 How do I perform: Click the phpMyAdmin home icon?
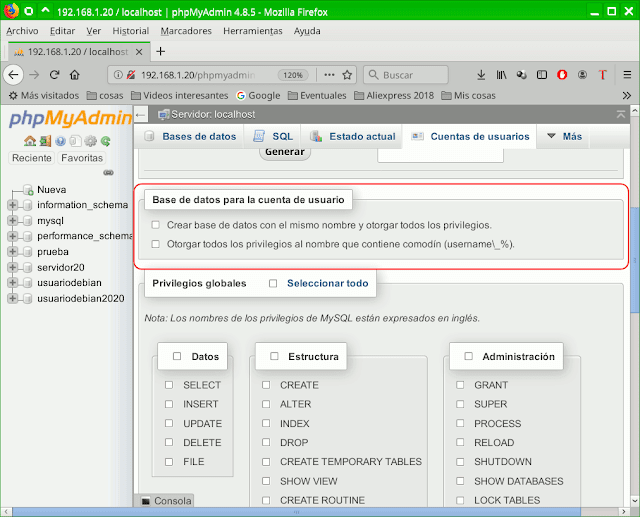(x=30, y=141)
